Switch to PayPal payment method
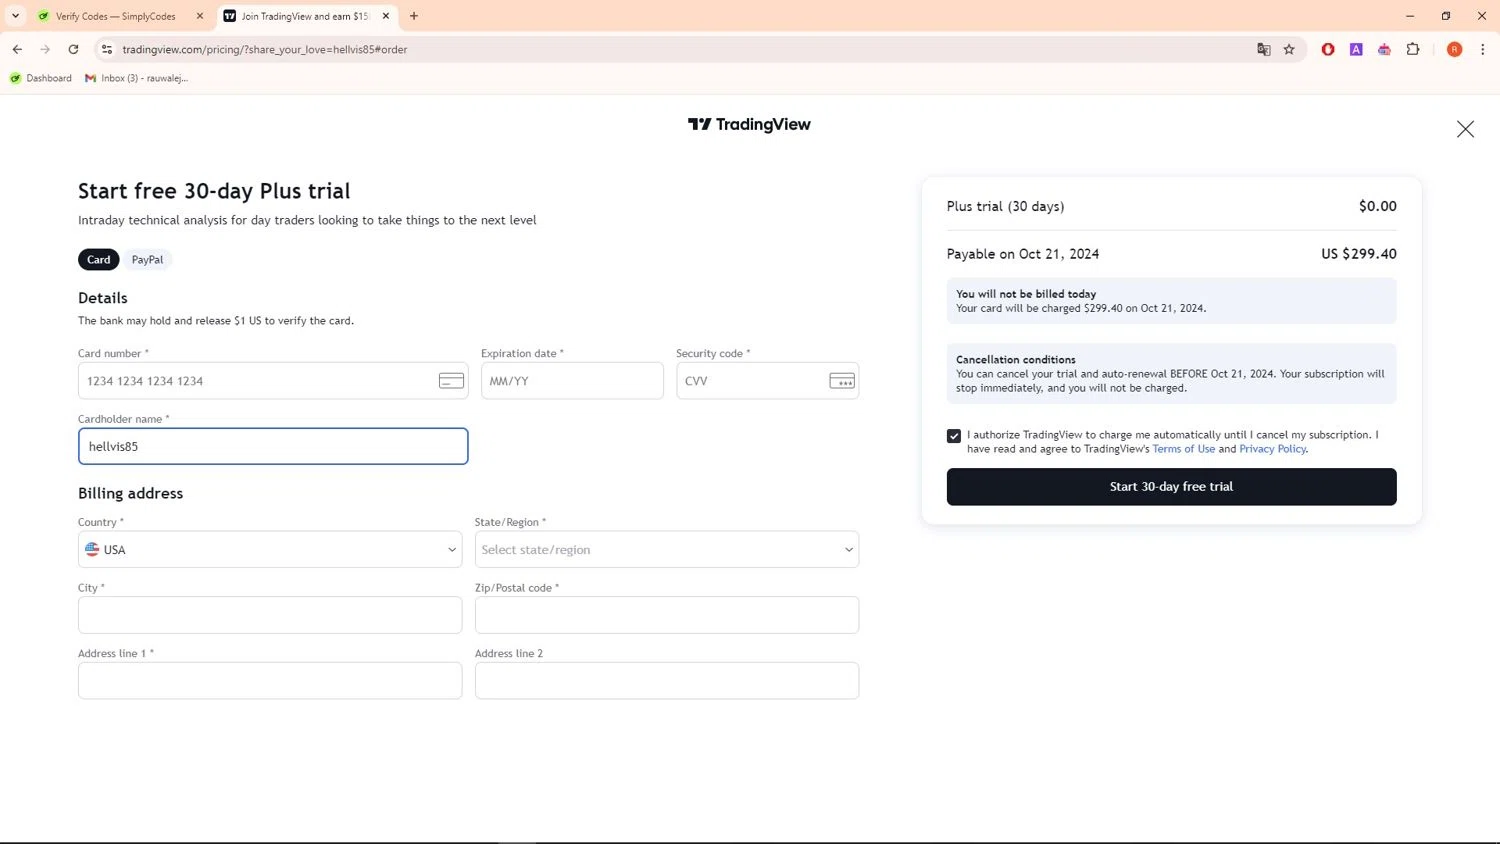 pos(147,260)
